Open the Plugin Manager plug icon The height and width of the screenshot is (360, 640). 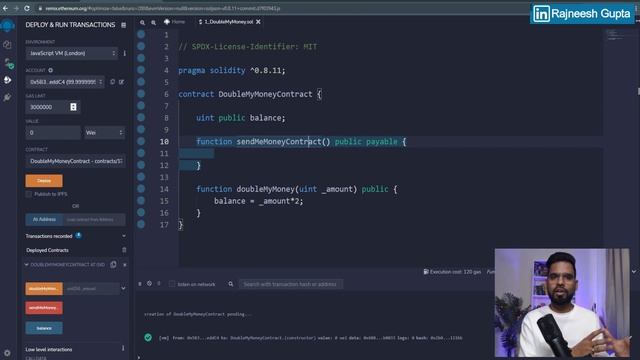pyautogui.click(x=7, y=97)
